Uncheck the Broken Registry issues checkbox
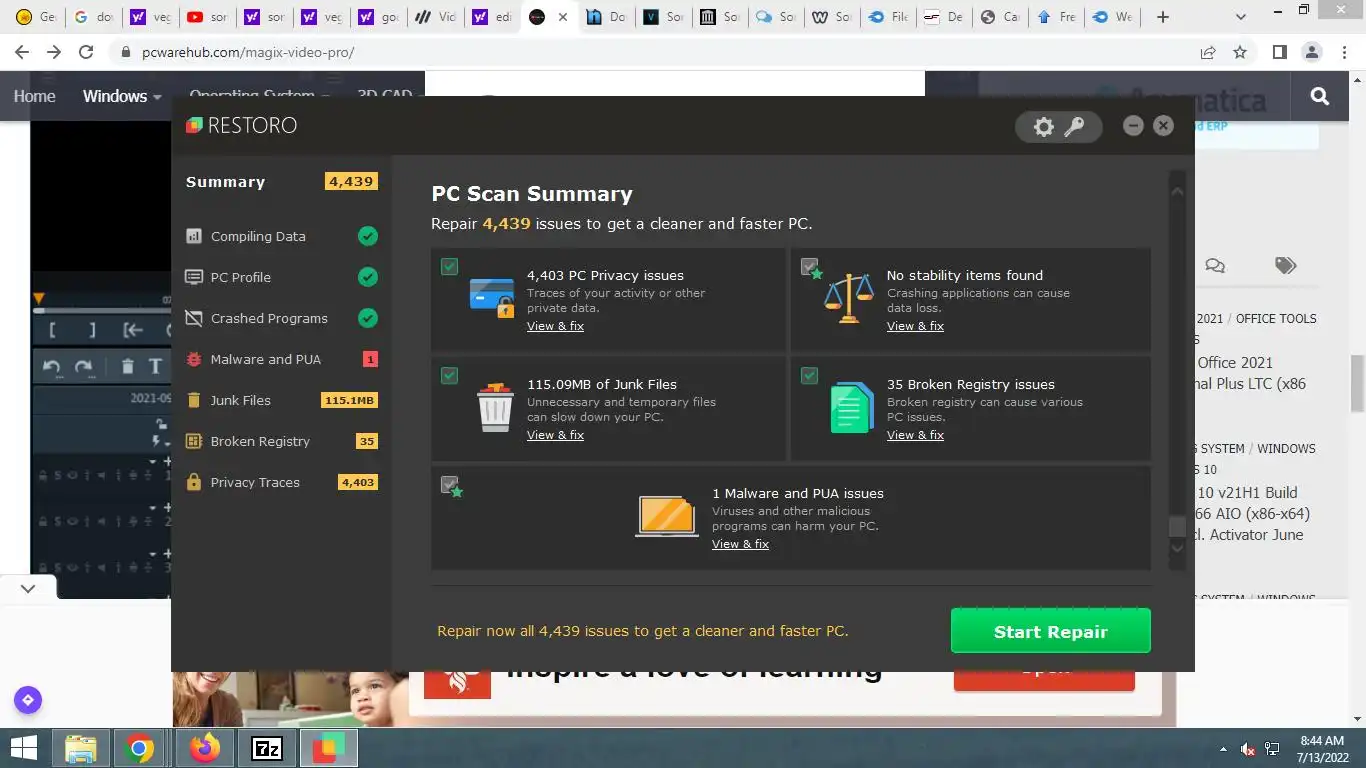This screenshot has width=1366, height=768. [809, 375]
